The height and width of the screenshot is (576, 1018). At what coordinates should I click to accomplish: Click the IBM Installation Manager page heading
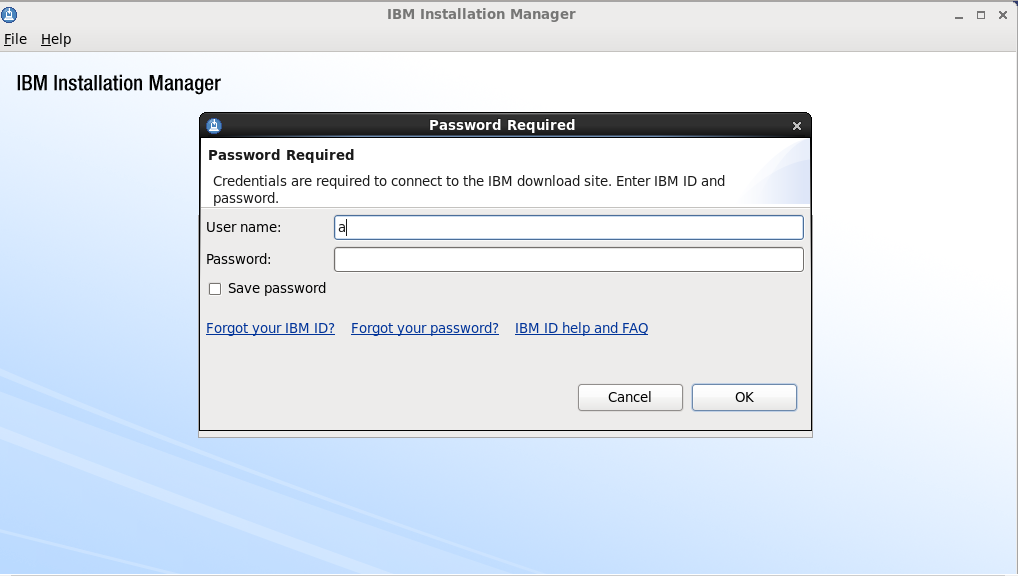118,83
